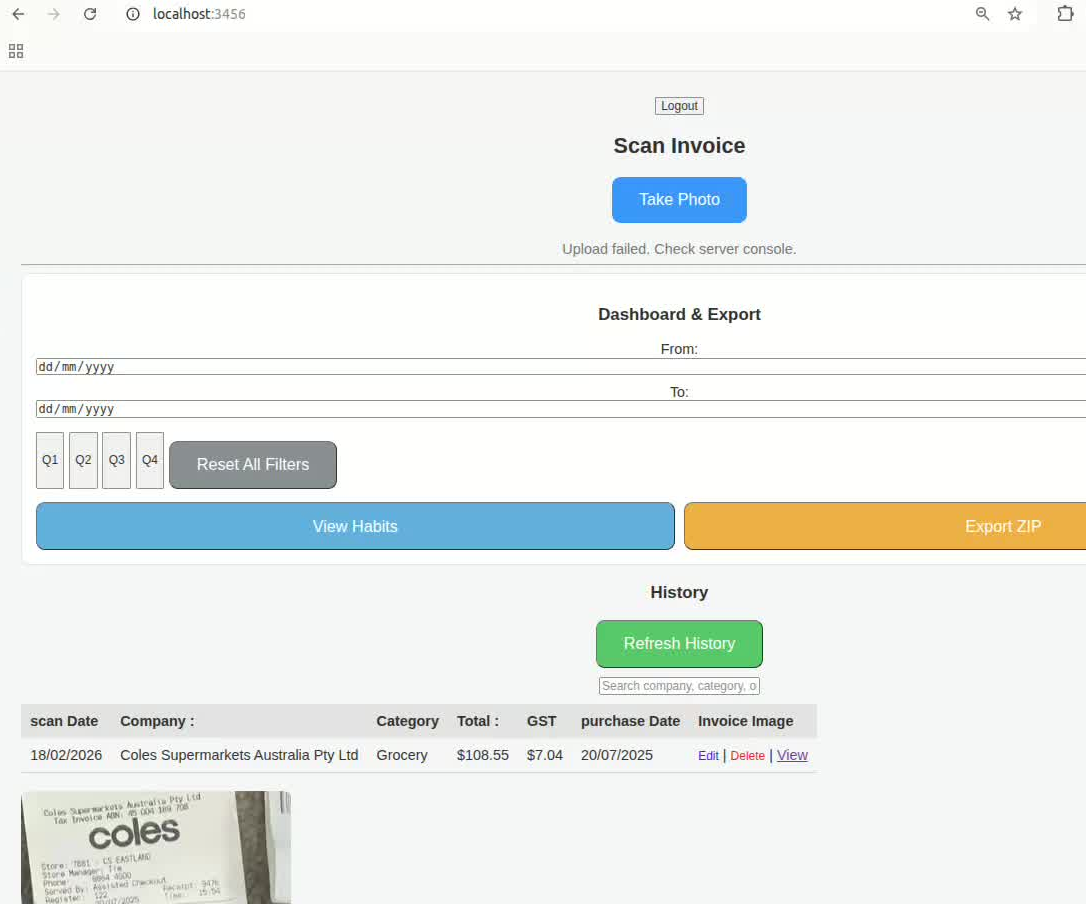
Task: Select the Q1 quarter filter
Action: [50, 460]
